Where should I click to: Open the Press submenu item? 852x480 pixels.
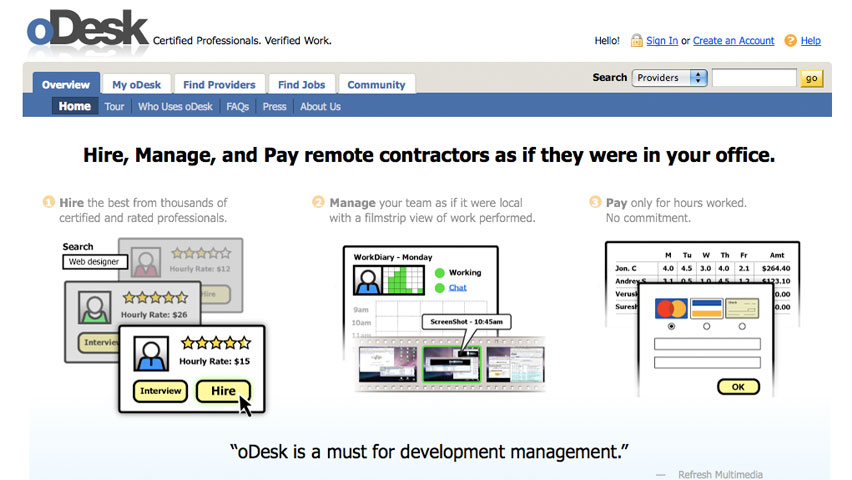pyautogui.click(x=274, y=107)
